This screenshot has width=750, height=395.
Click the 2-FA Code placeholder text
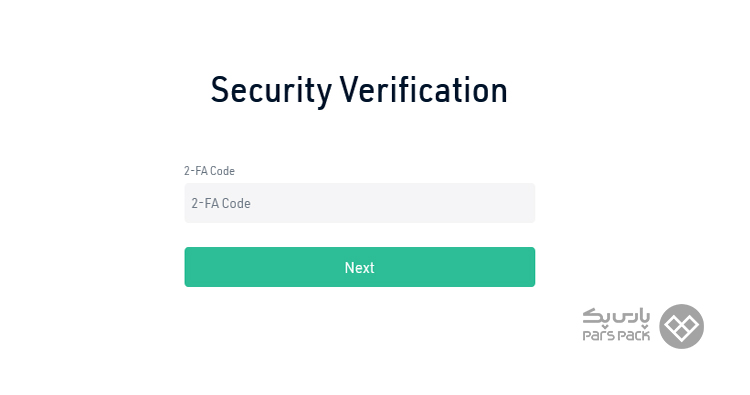(221, 203)
